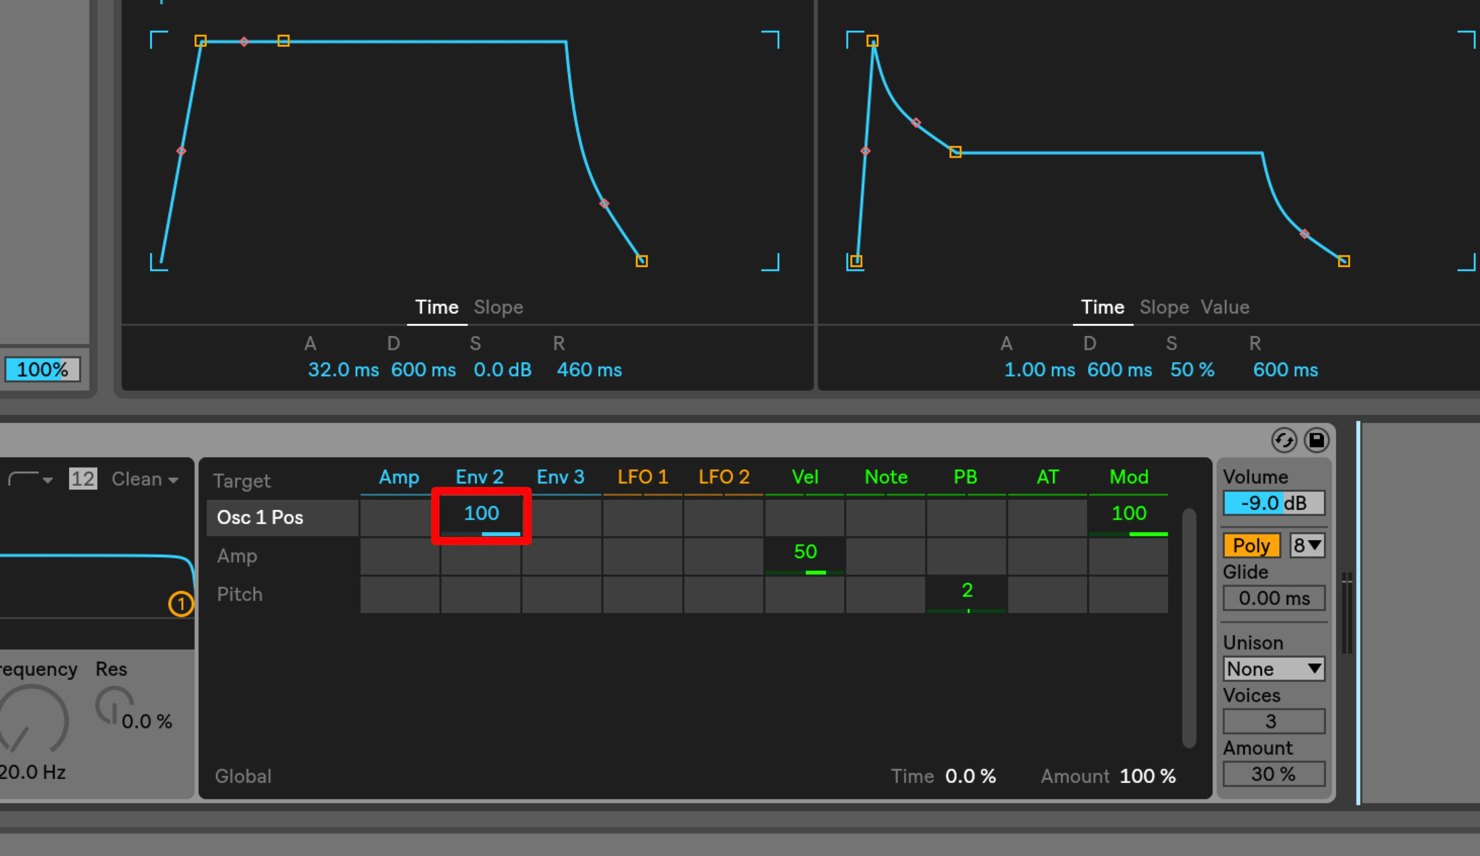Switch amp envelope to Slope view
The height and width of the screenshot is (856, 1480).
pyautogui.click(x=498, y=307)
